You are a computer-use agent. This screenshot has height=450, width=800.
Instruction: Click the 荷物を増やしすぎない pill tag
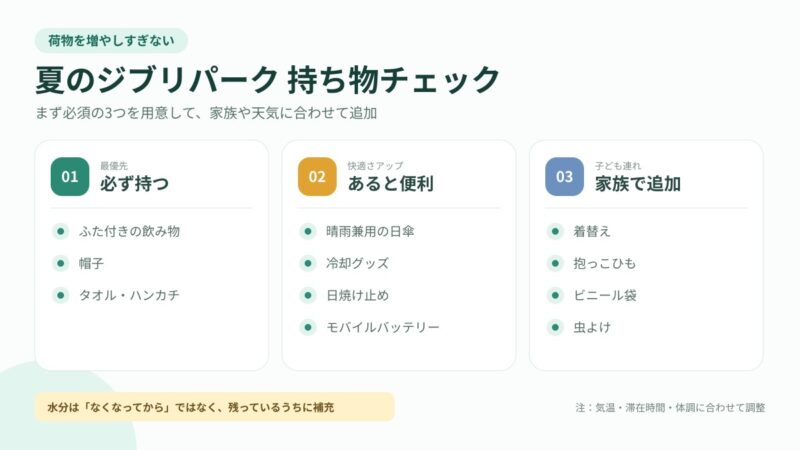(111, 40)
